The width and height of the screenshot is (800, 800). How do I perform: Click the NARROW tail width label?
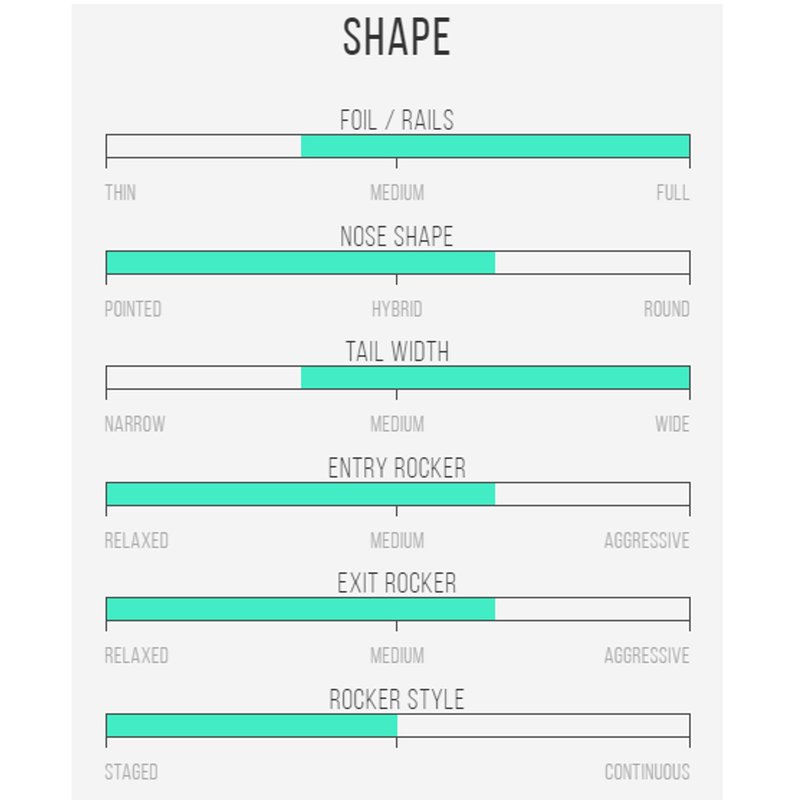click(x=135, y=424)
